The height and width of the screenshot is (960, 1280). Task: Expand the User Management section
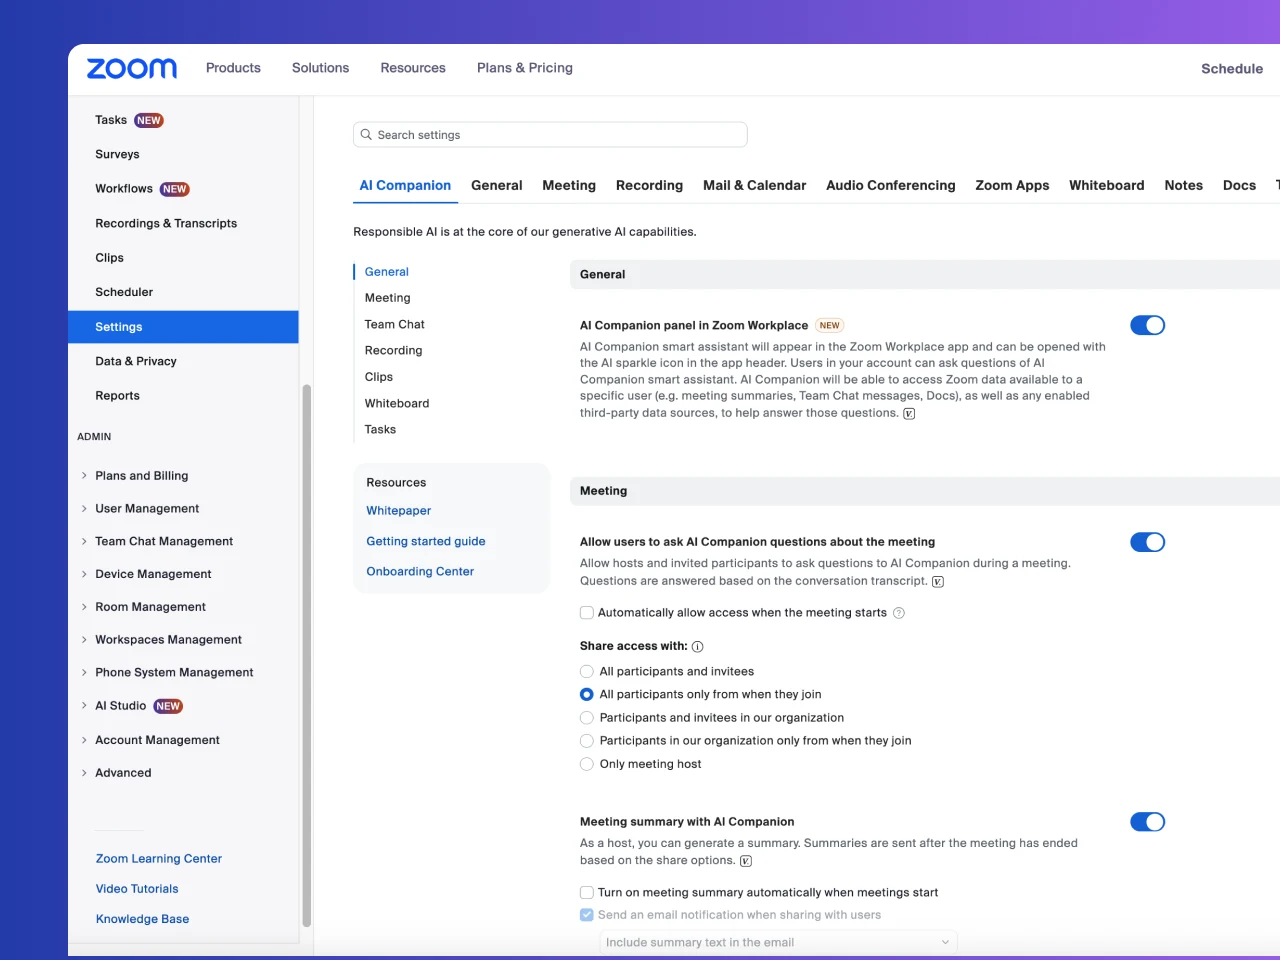pos(84,509)
